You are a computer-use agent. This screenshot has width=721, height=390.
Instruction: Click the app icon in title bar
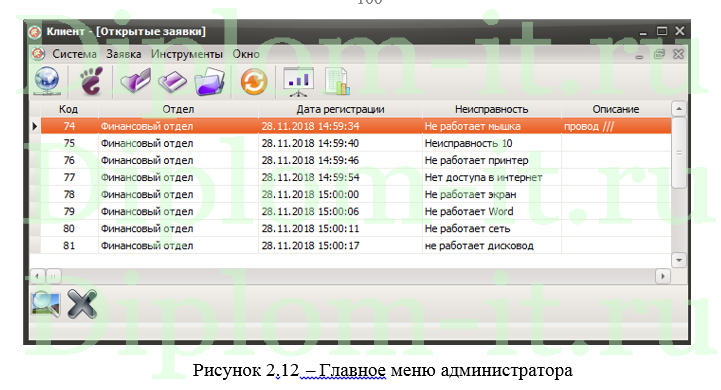[x=35, y=32]
